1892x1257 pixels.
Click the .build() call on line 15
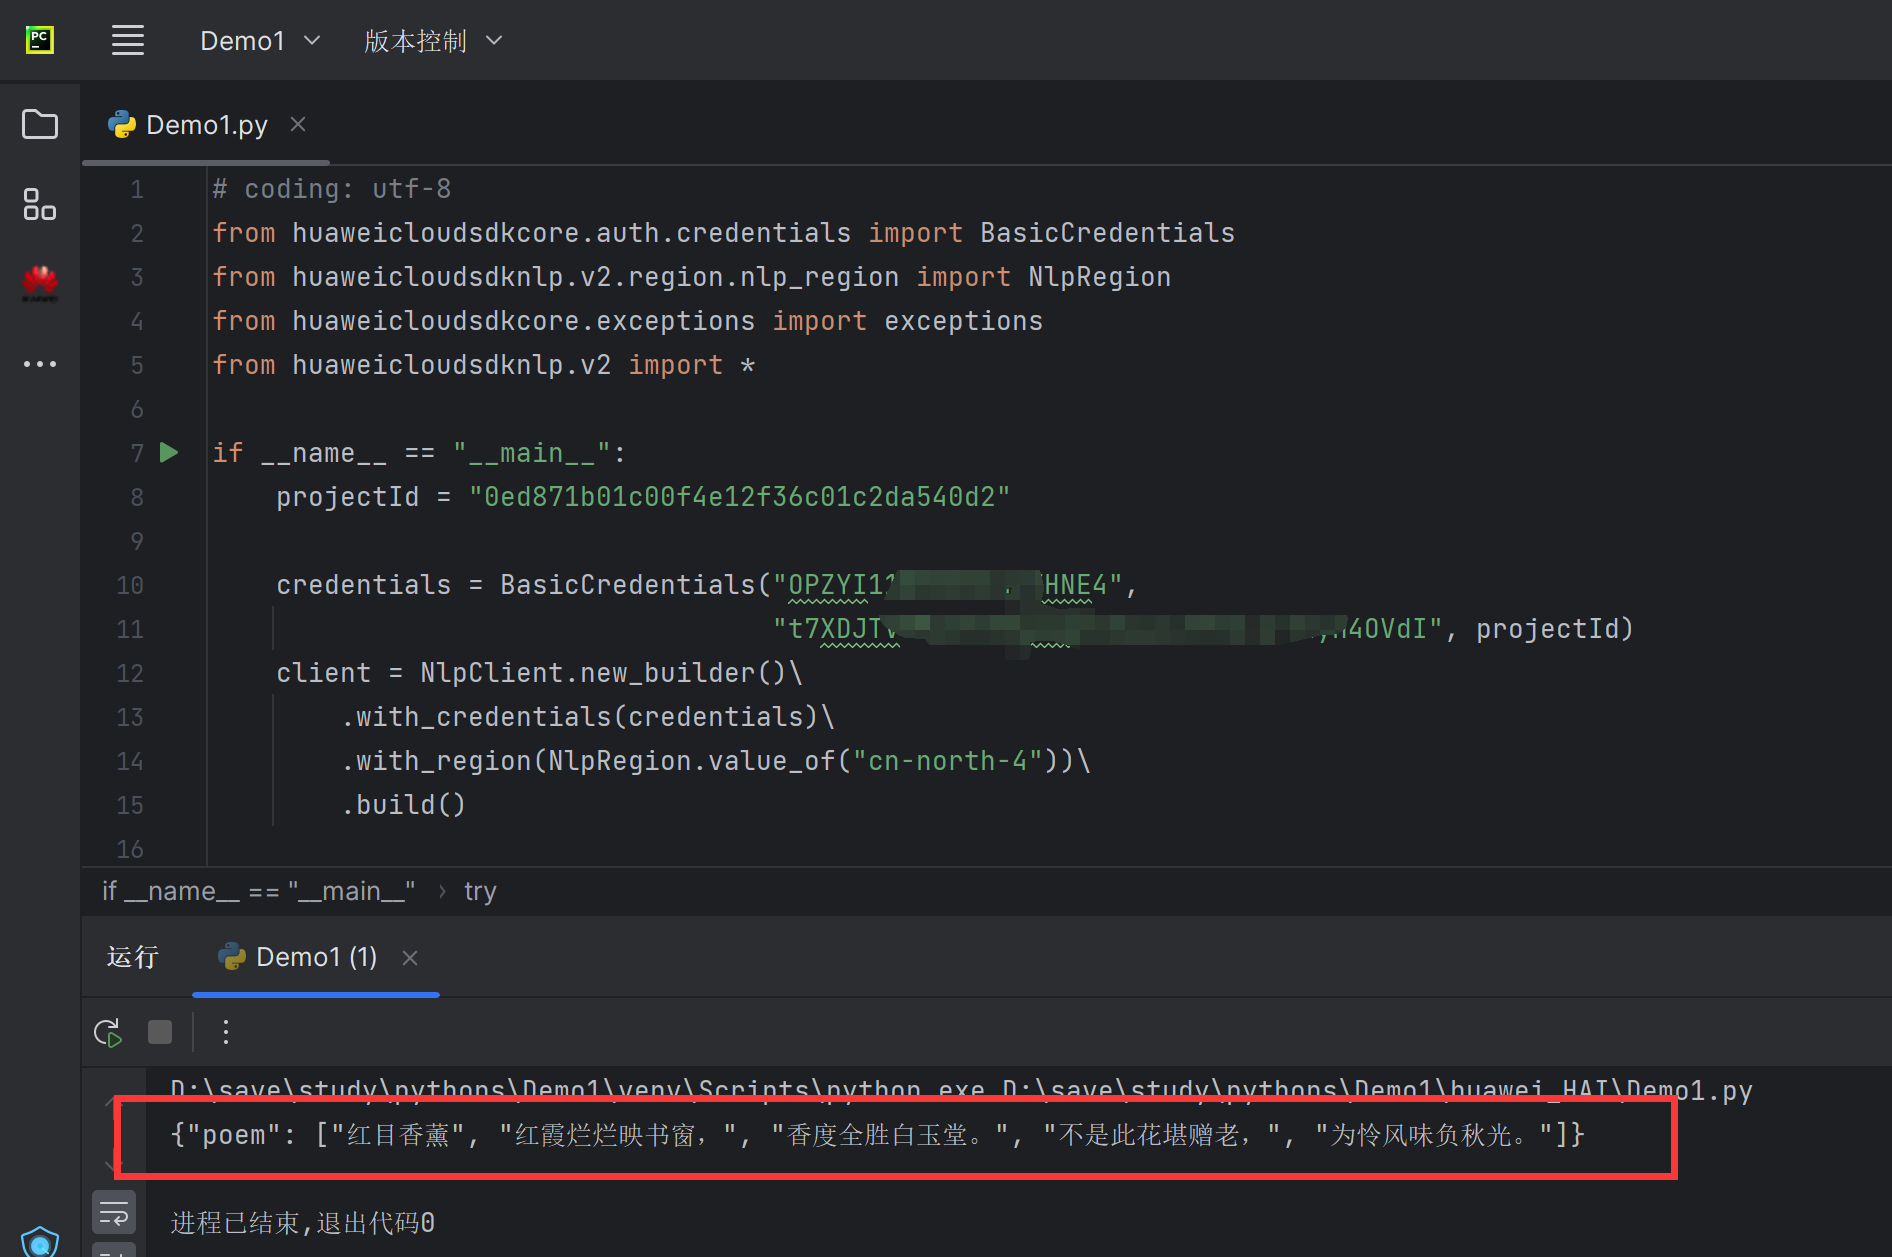pyautogui.click(x=404, y=805)
